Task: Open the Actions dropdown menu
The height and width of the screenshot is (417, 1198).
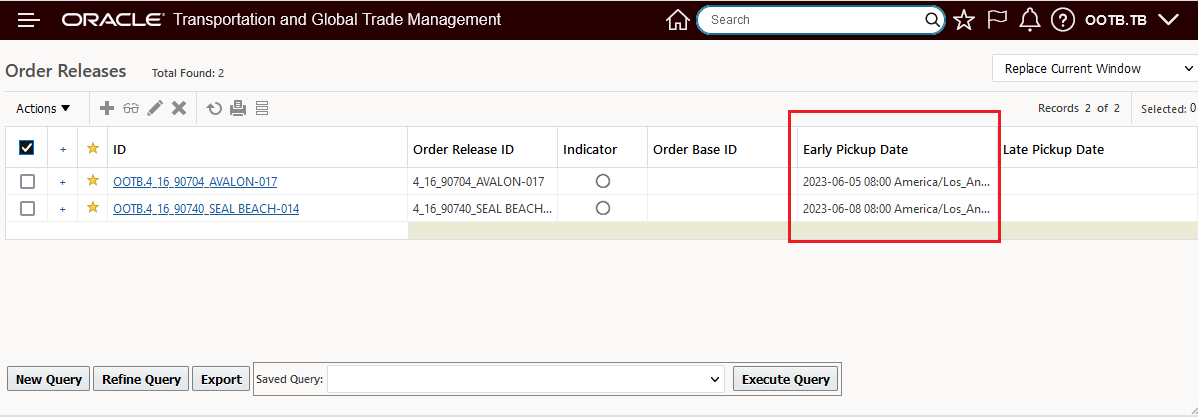Action: click(43, 108)
